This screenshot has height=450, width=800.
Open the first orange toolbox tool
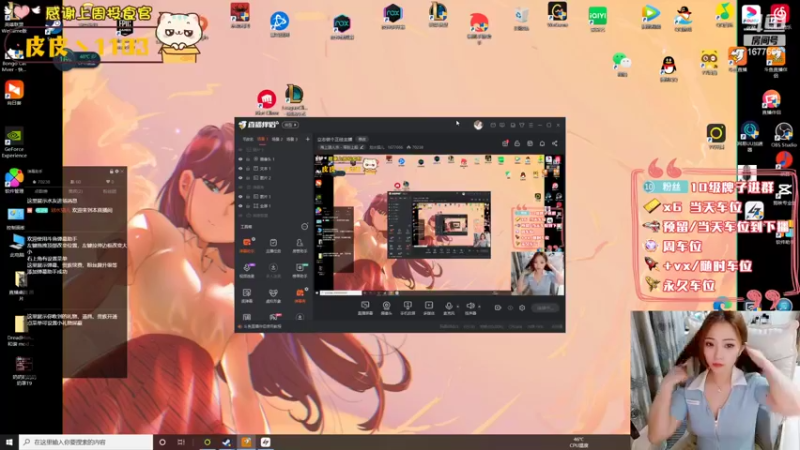tap(247, 245)
